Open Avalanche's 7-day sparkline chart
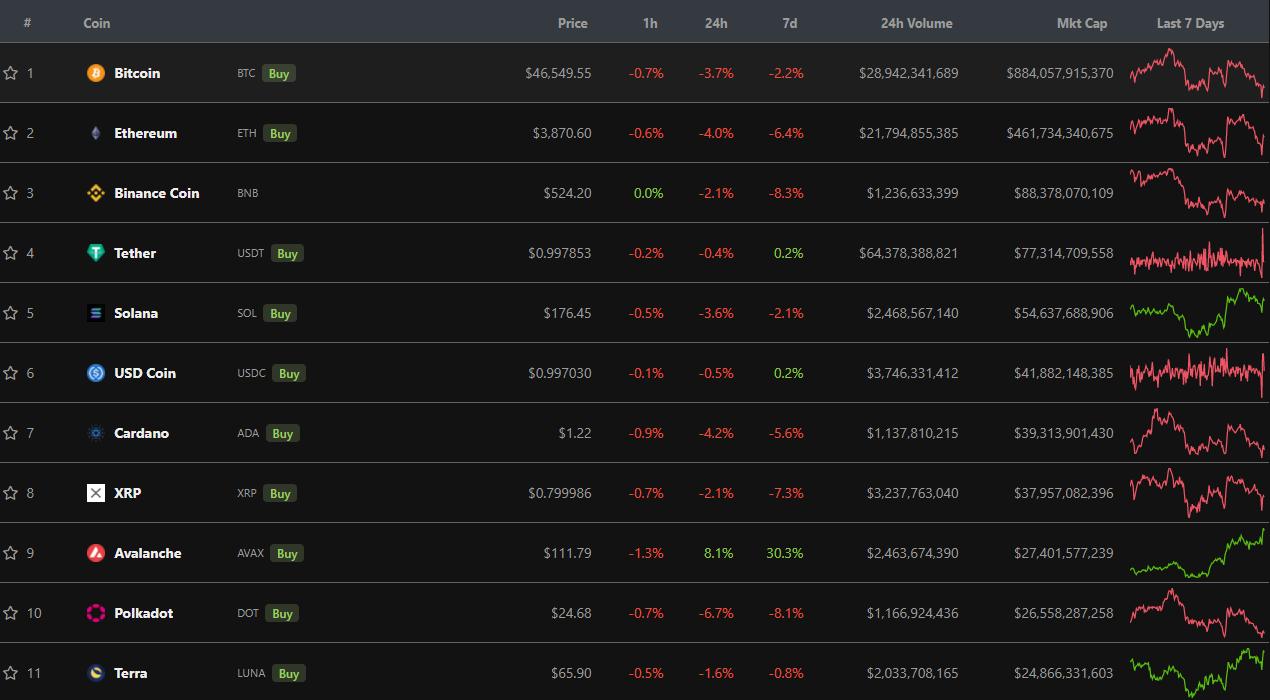1270x700 pixels. pyautogui.click(x=1197, y=553)
